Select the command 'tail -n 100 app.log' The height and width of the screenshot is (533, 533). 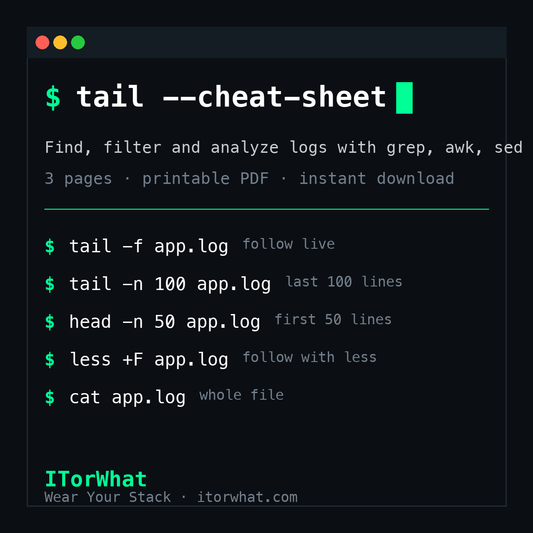170,284
